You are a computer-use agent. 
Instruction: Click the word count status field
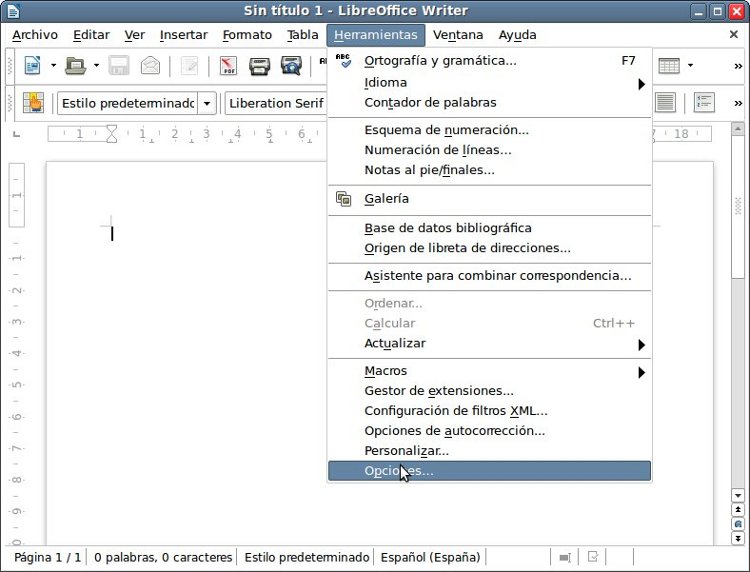point(163,558)
